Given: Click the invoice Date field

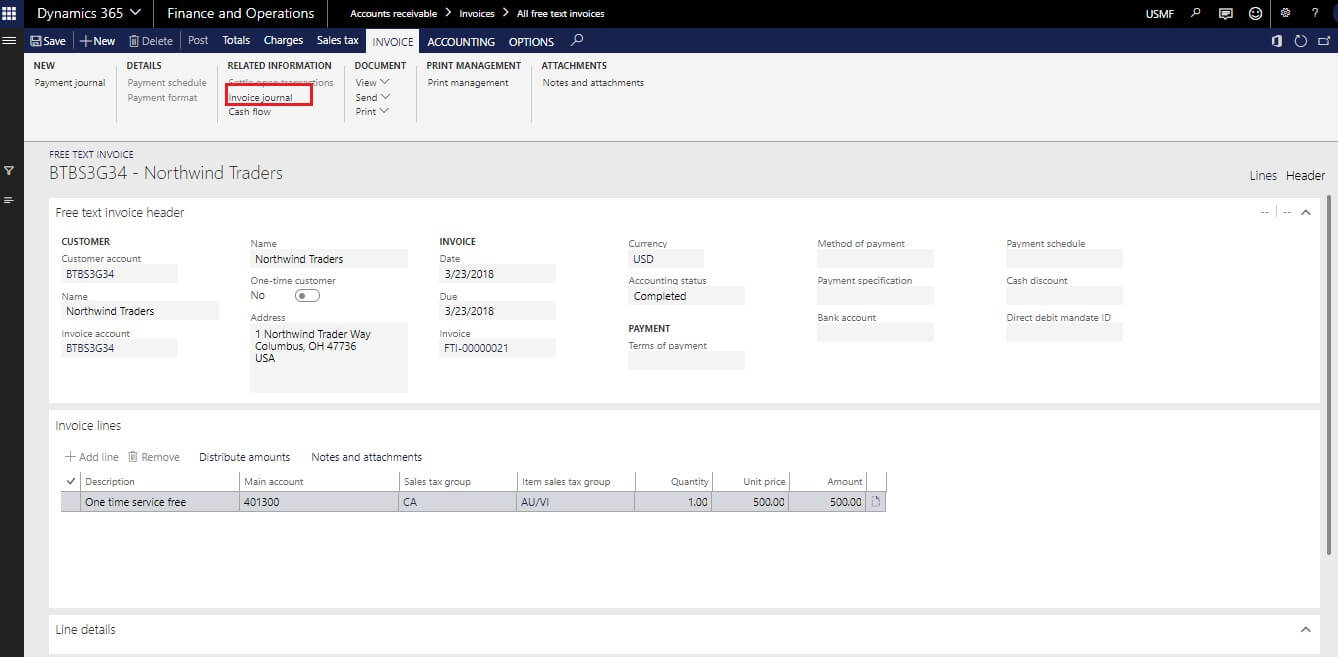Looking at the screenshot, I should [x=498, y=274].
